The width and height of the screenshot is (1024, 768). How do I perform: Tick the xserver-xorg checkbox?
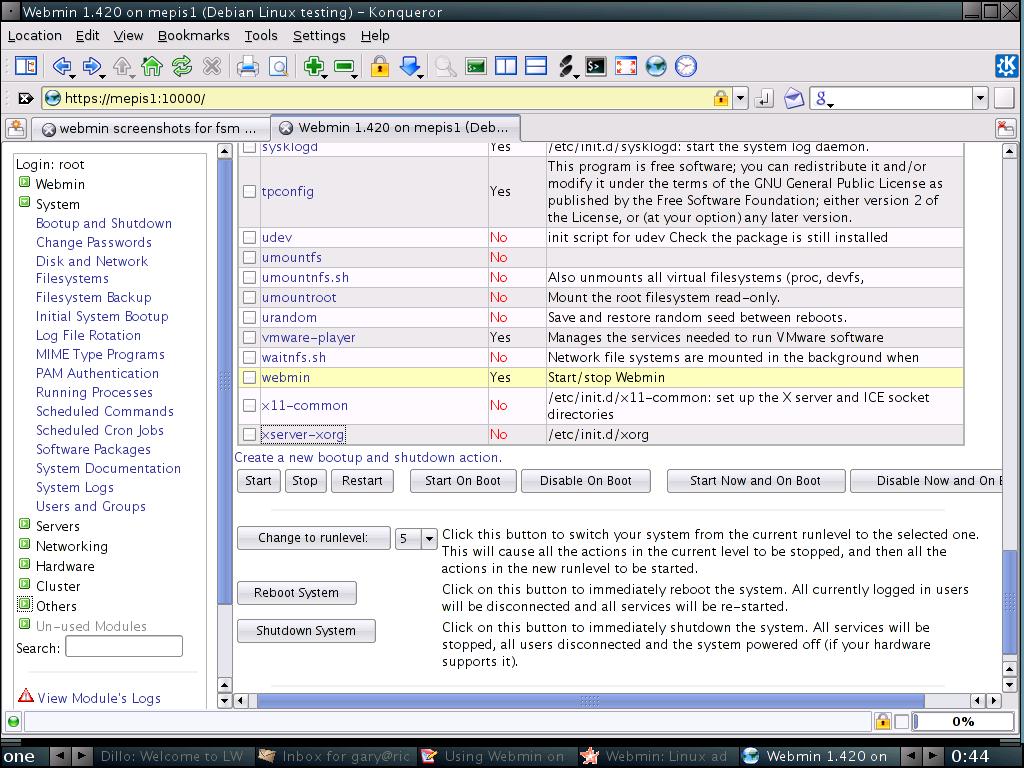(249, 434)
